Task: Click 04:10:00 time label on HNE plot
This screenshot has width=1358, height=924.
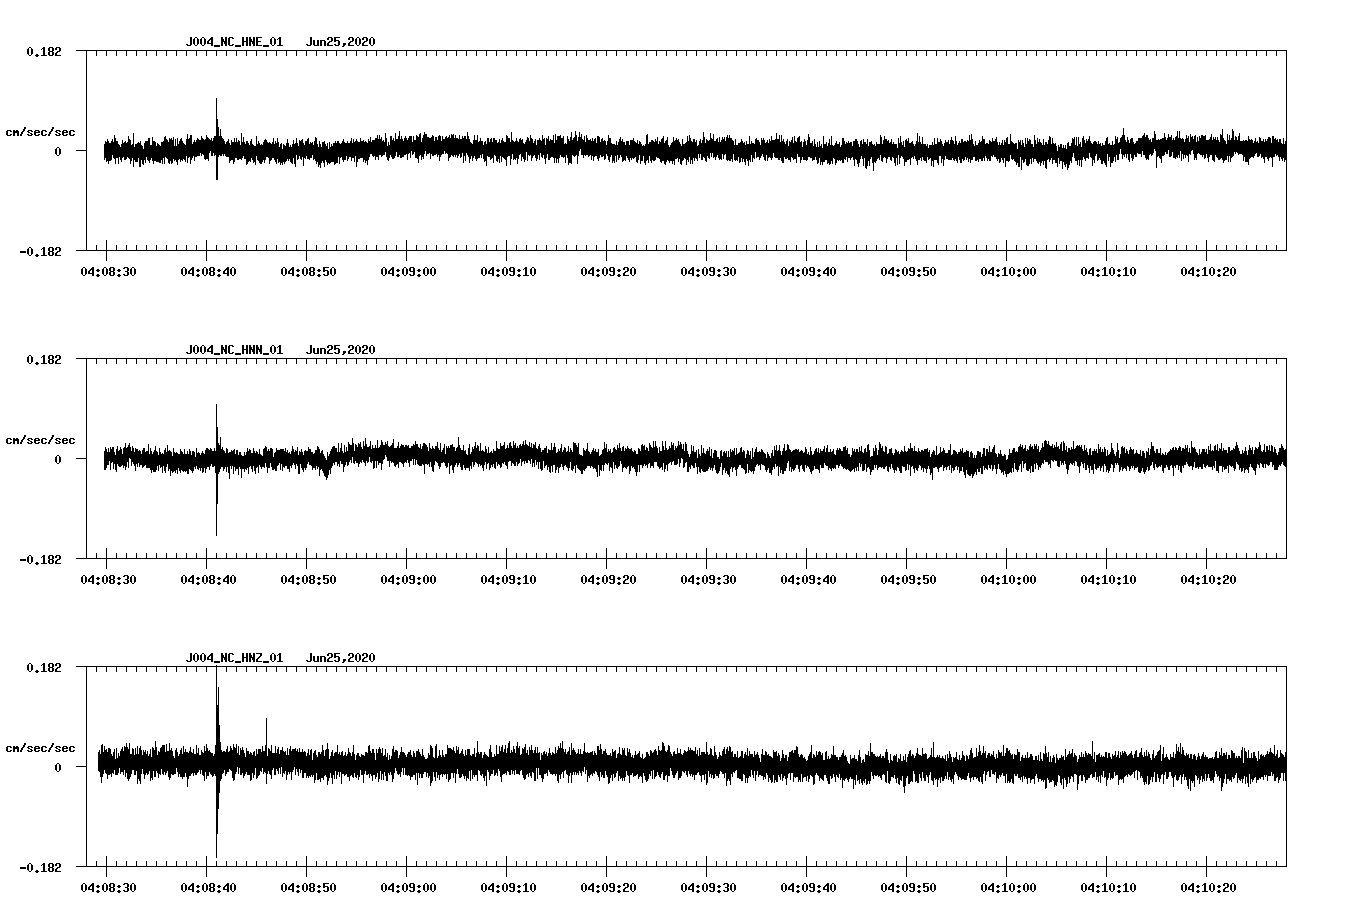Action: (x=1006, y=272)
